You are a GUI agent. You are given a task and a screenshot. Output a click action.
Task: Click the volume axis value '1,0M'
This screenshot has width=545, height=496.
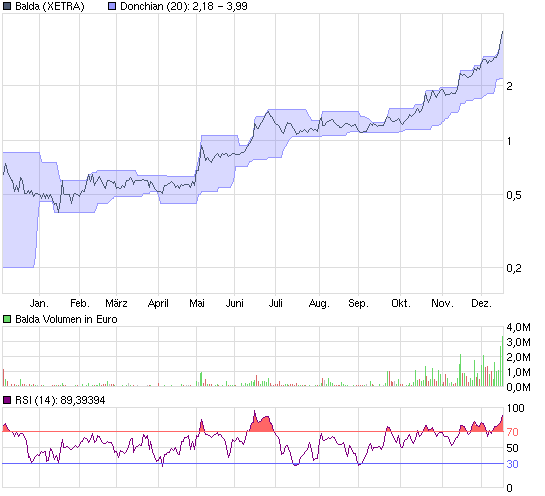click(518, 372)
